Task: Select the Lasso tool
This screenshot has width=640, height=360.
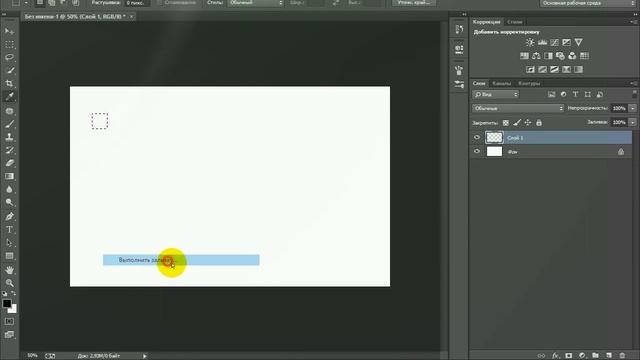Action: 9,57
